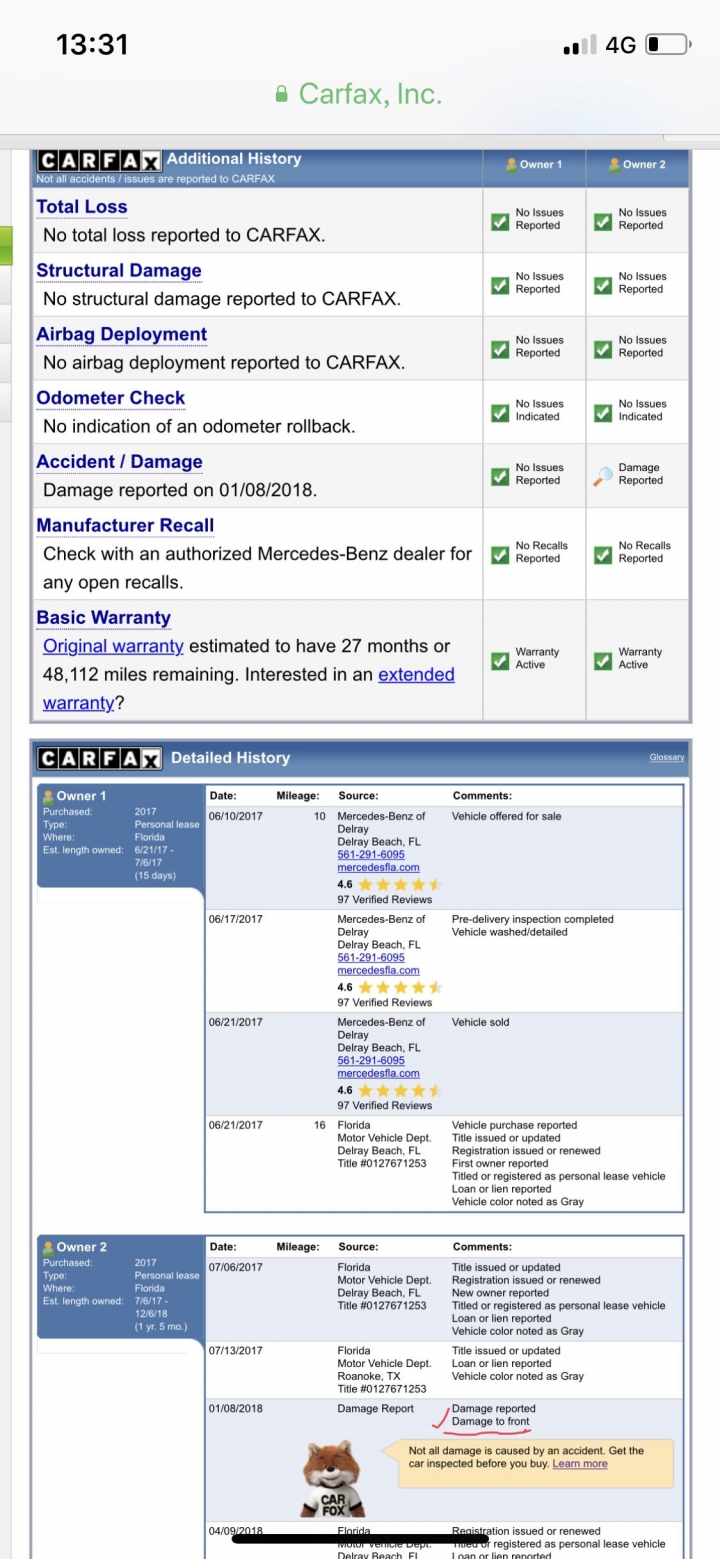Open the Manufacturer Recall heading link
This screenshot has width=720, height=1559.
coord(125,525)
